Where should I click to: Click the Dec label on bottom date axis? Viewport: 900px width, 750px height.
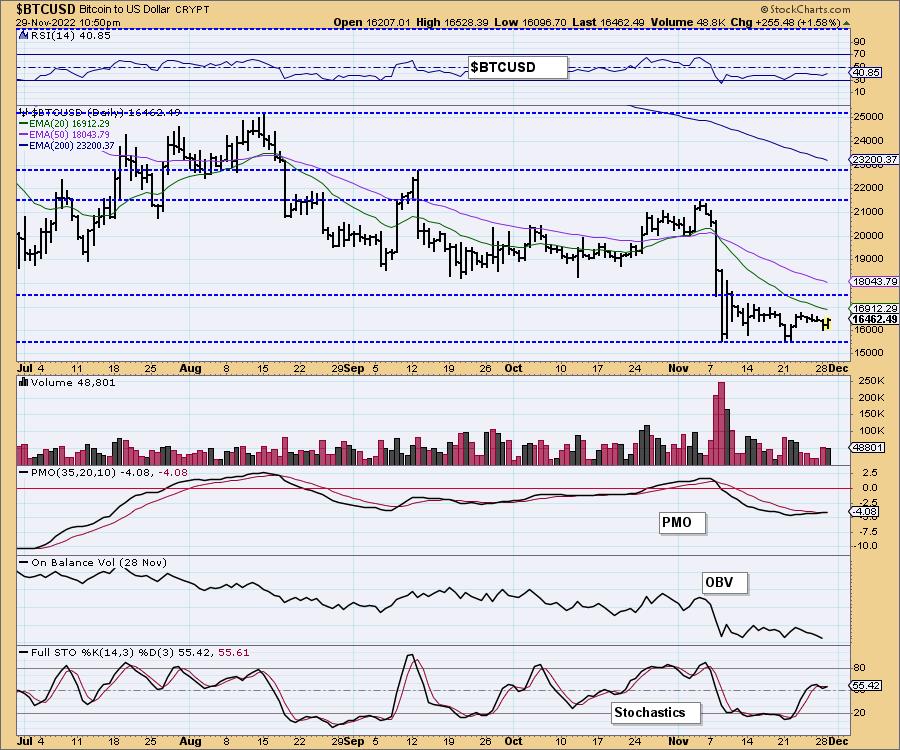(839, 741)
